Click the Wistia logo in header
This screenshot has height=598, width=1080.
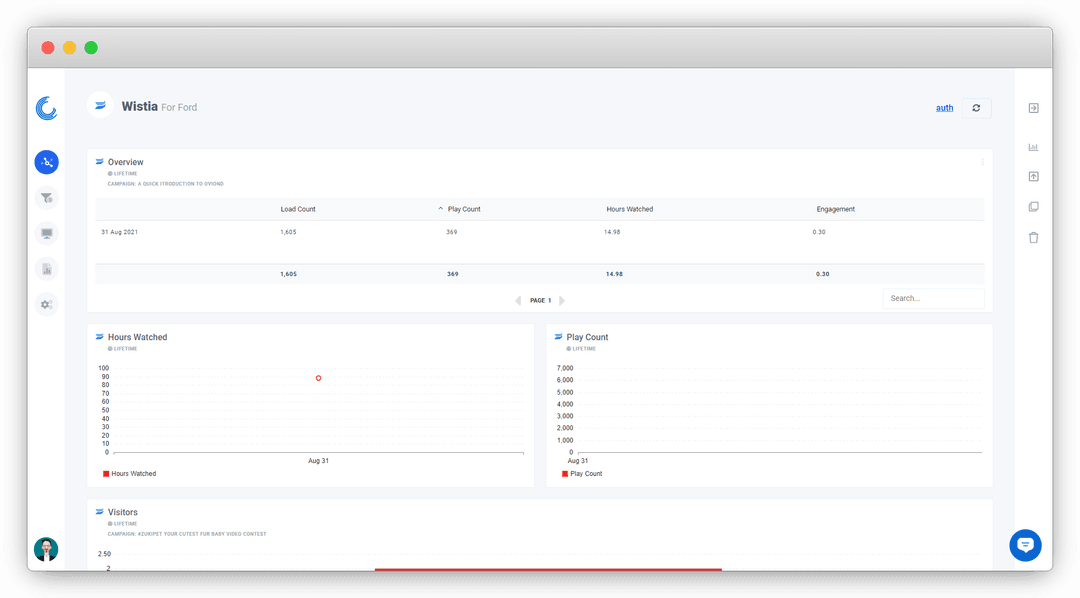[x=101, y=105]
